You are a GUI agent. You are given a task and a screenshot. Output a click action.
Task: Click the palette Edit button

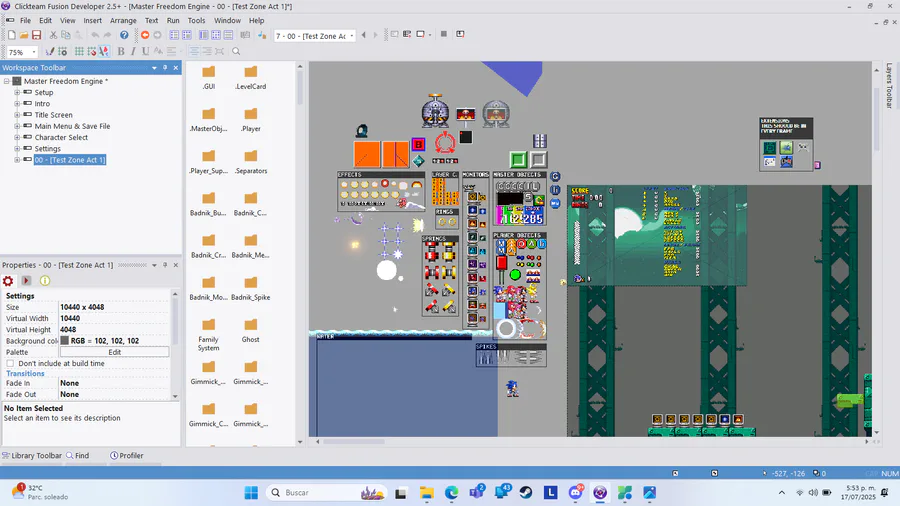click(115, 352)
